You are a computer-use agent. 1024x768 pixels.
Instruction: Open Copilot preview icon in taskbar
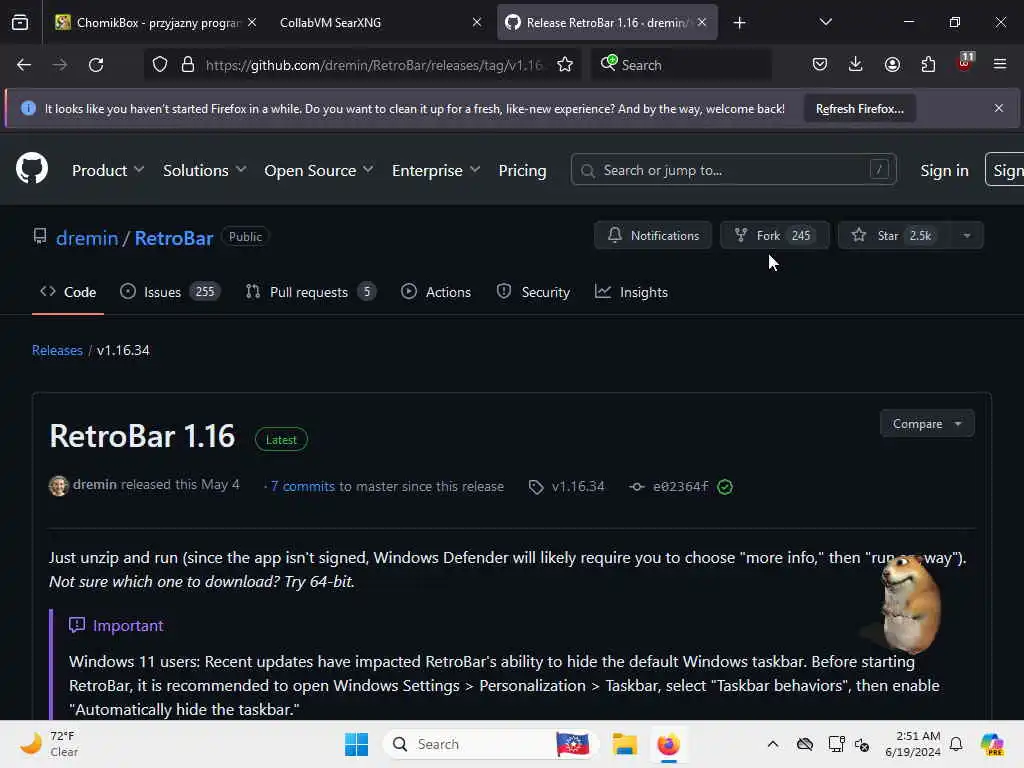992,744
